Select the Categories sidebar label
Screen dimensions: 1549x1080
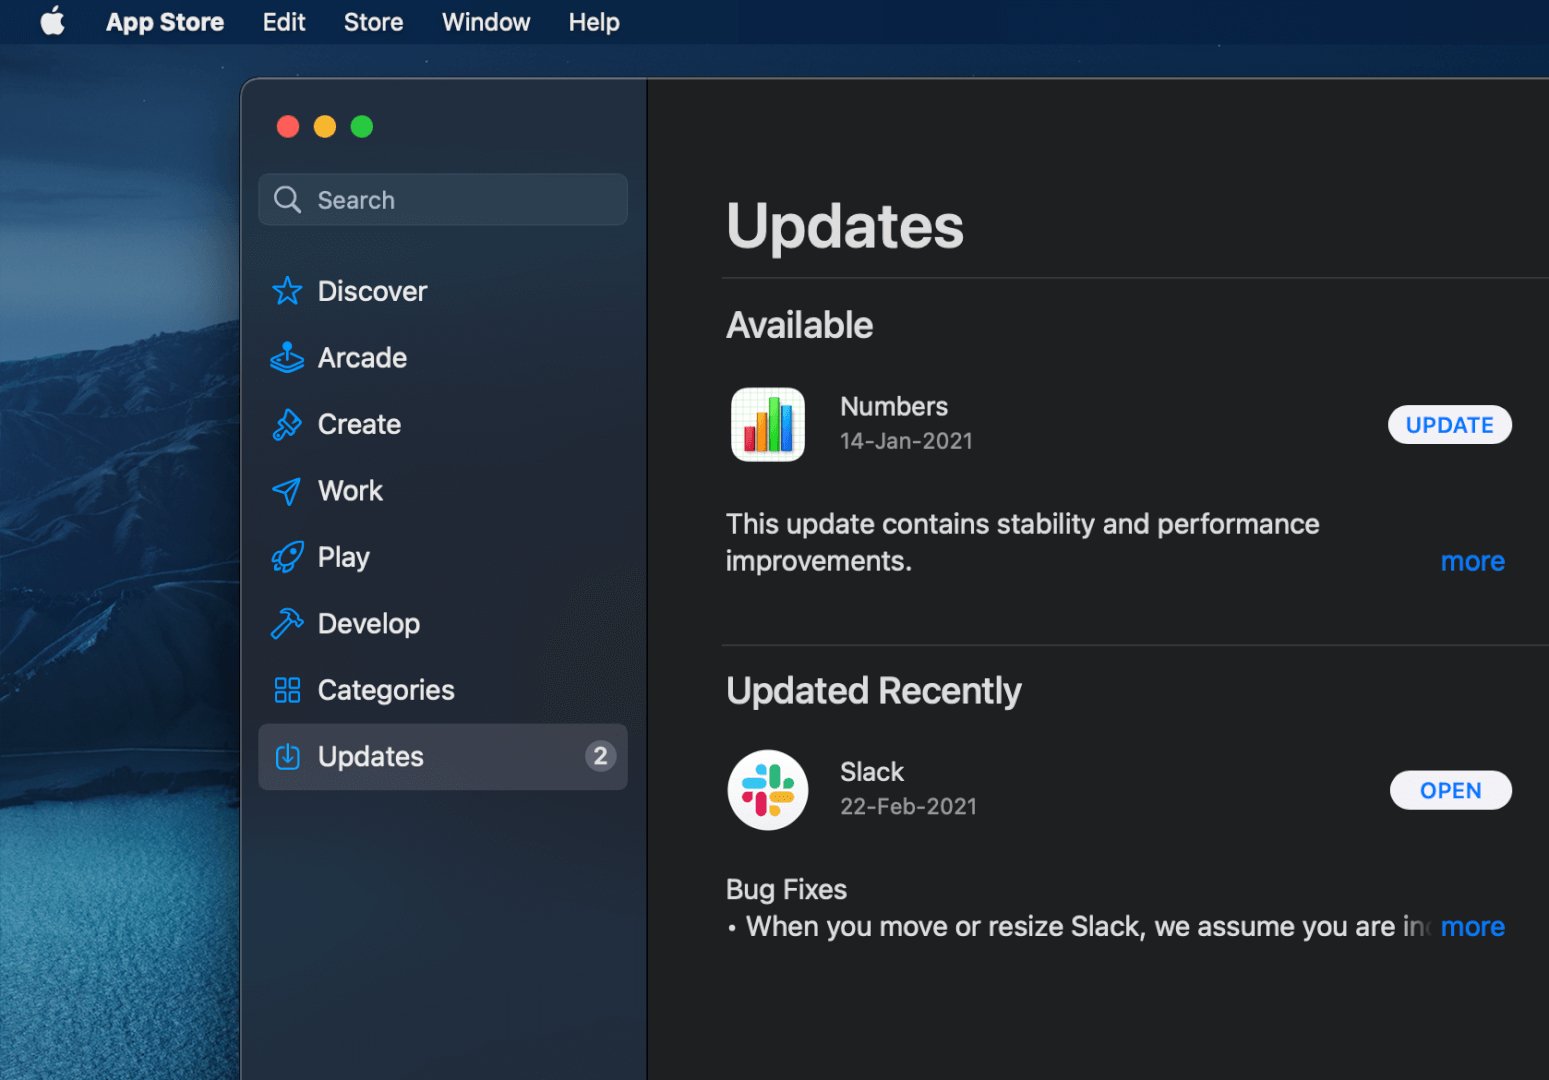coord(386,690)
